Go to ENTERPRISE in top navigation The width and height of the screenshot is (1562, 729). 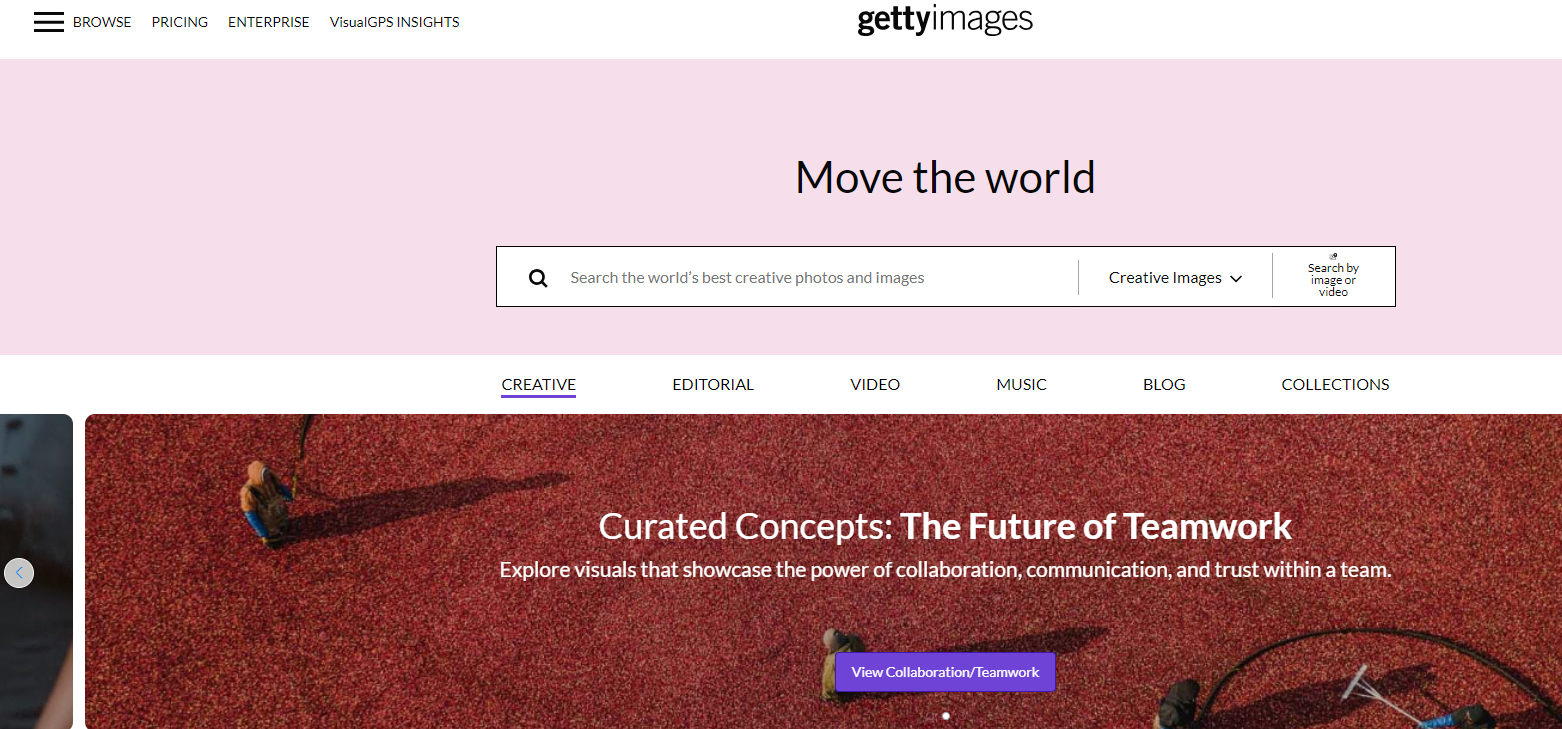(269, 22)
